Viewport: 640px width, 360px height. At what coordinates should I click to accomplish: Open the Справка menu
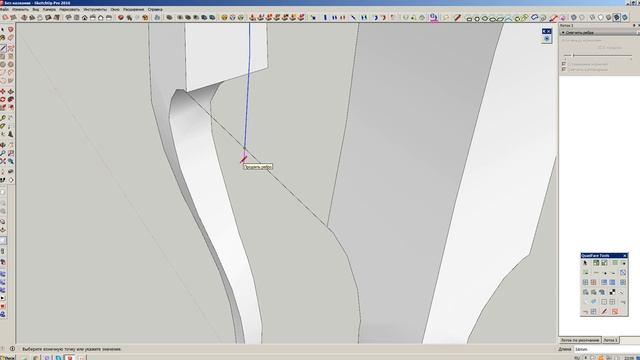[155, 9]
